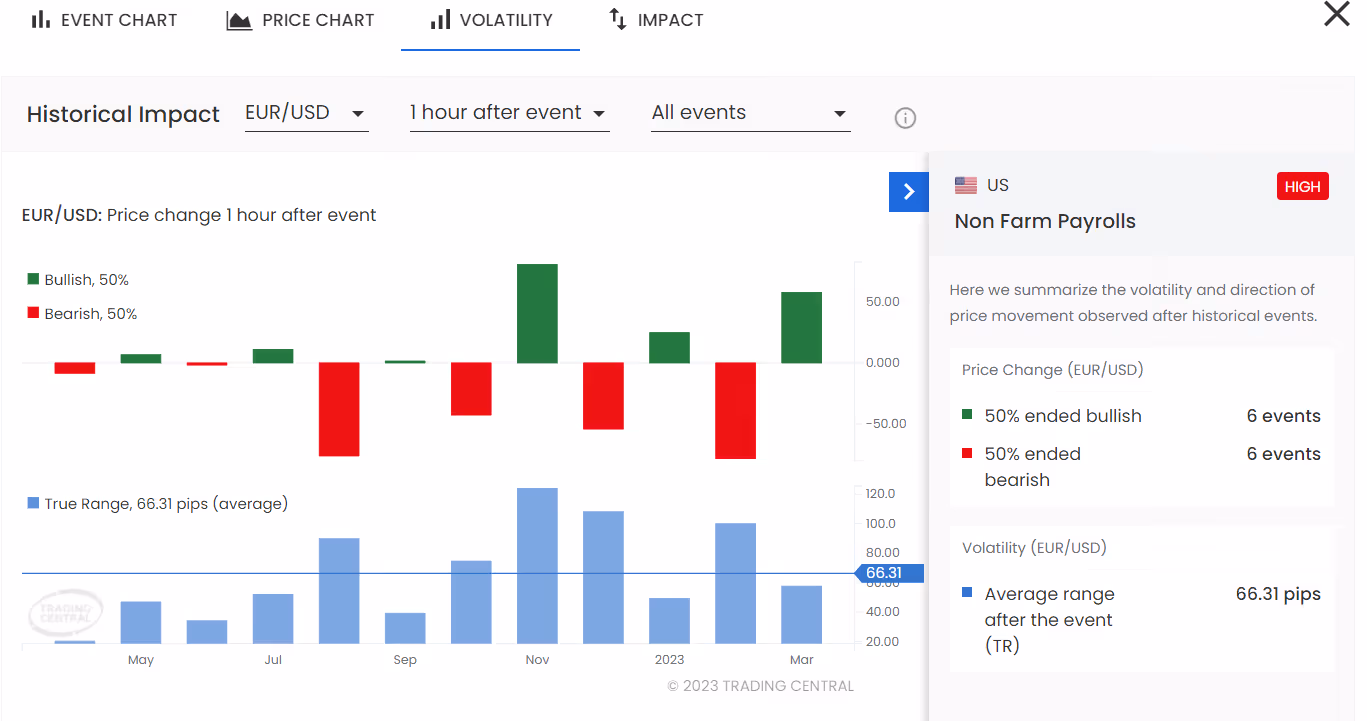Click the red HIGH impact badge

[x=1302, y=186]
